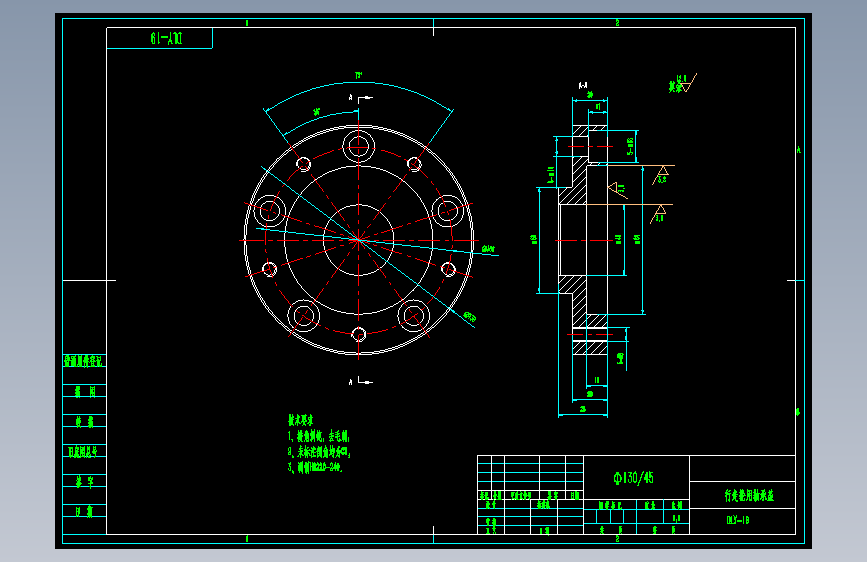This screenshot has height=562, width=867.
Task: Click the Φ130/45 text in title block
Action: point(634,478)
